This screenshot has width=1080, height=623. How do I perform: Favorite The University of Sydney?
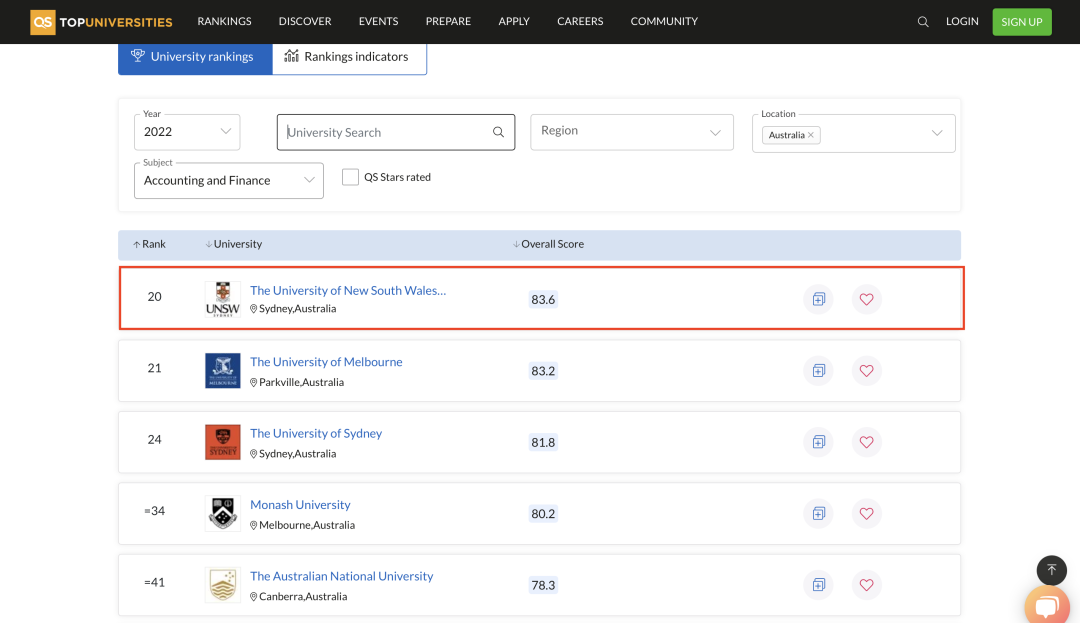click(x=866, y=442)
